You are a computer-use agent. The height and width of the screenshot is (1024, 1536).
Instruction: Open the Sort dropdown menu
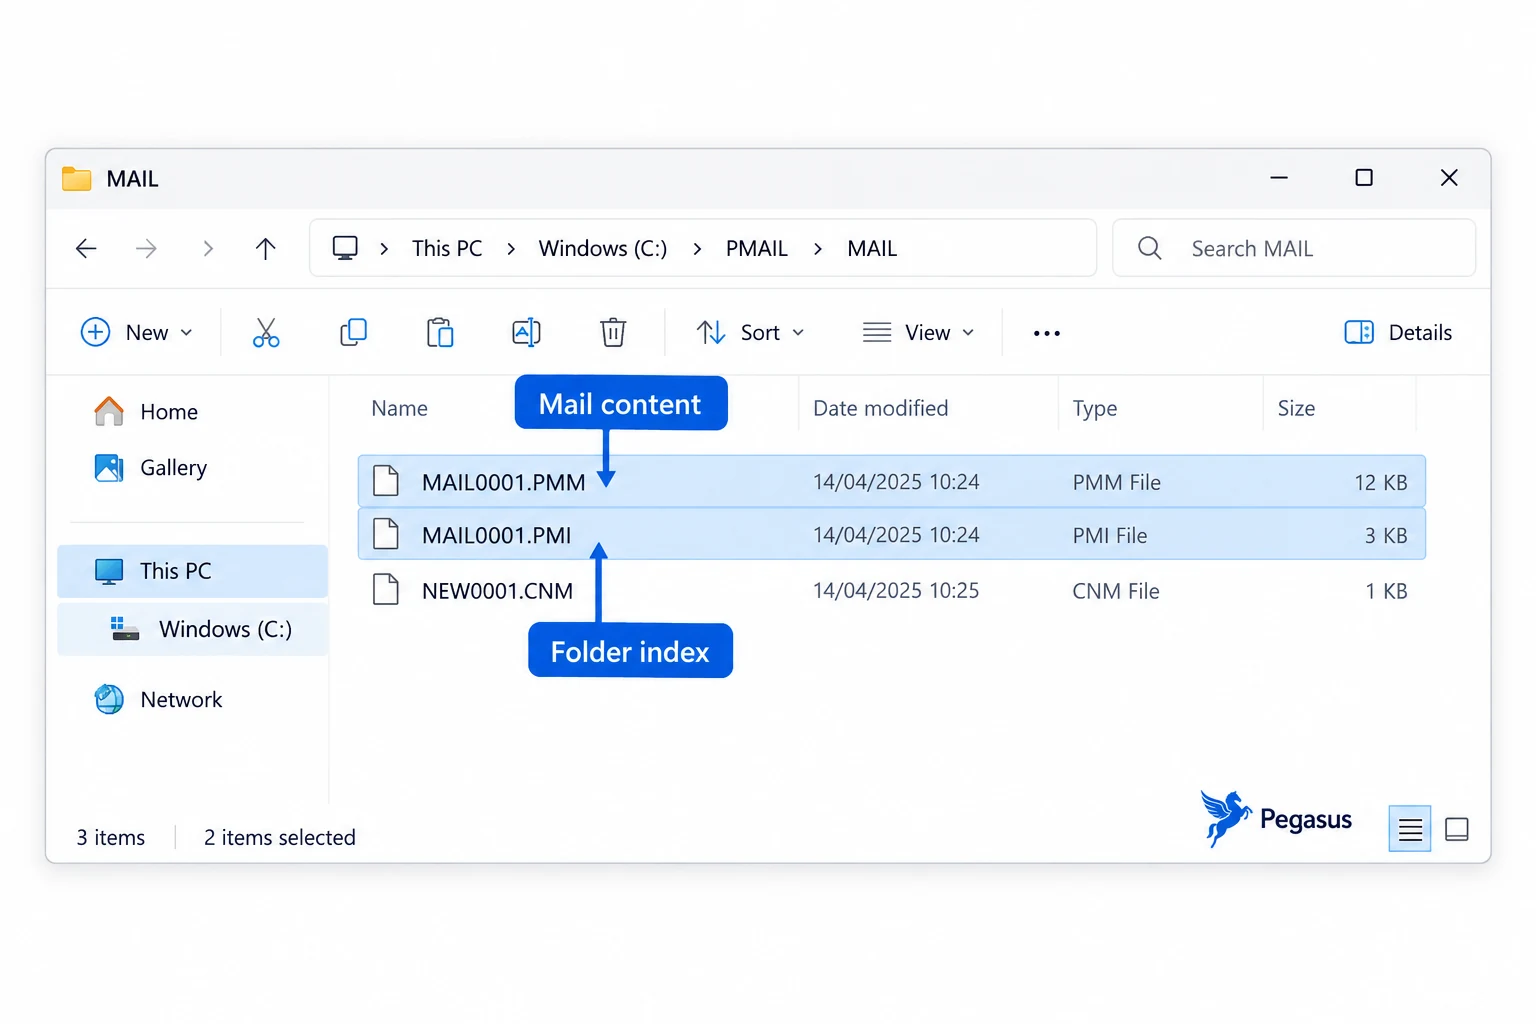pos(750,332)
